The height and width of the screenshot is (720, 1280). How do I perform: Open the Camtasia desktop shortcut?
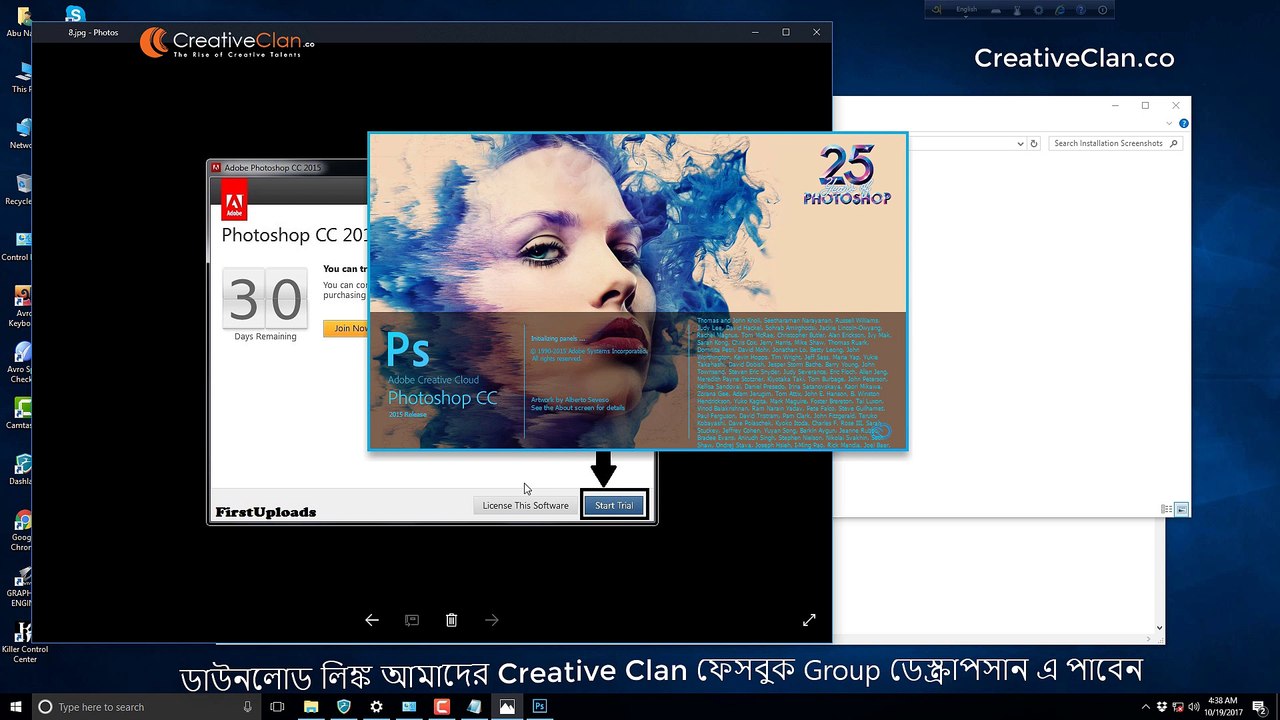point(22,414)
